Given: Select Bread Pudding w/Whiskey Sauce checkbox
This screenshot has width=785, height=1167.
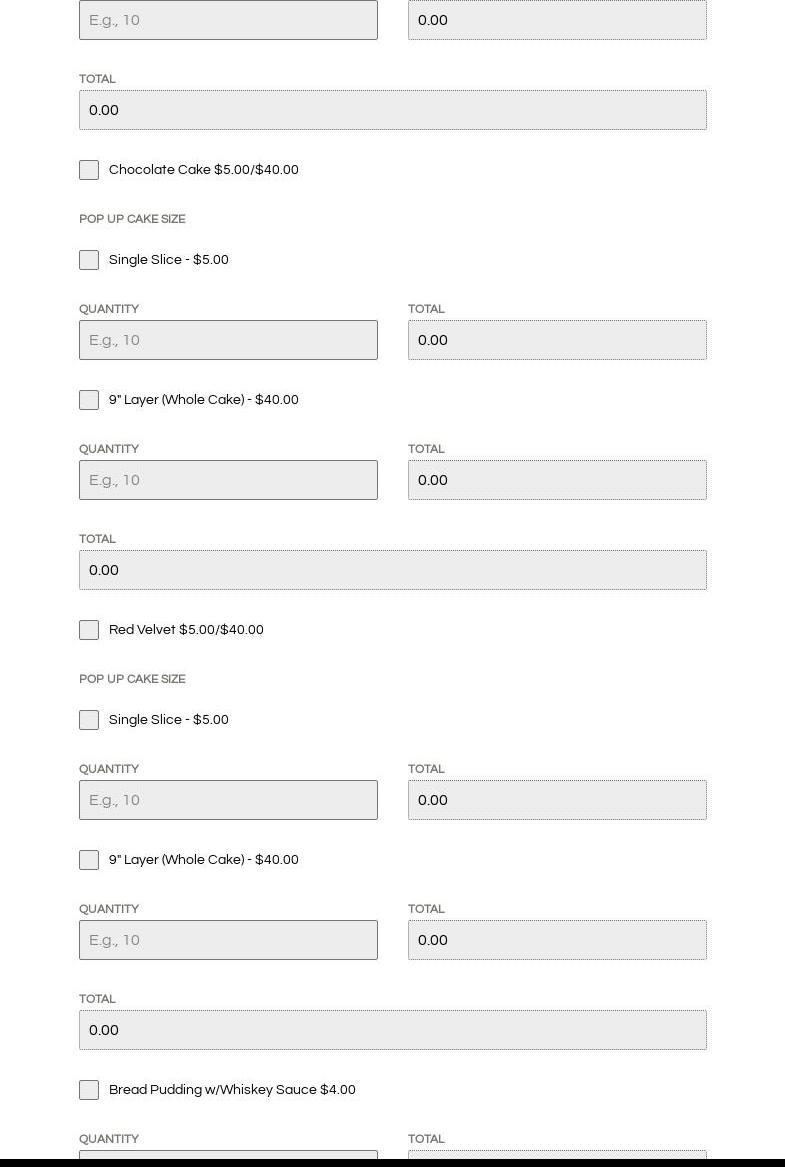Looking at the screenshot, I should pos(89,1090).
